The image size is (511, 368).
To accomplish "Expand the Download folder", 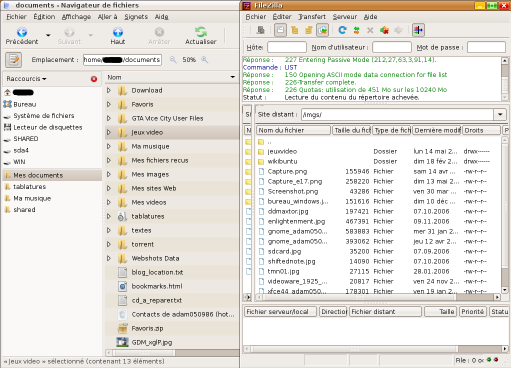I will tap(109, 90).
